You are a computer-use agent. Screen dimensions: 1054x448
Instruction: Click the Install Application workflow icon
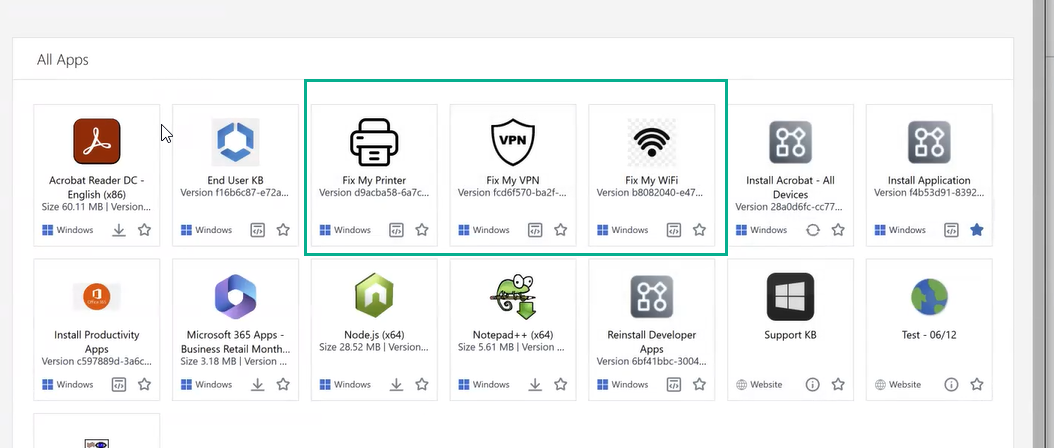929,142
